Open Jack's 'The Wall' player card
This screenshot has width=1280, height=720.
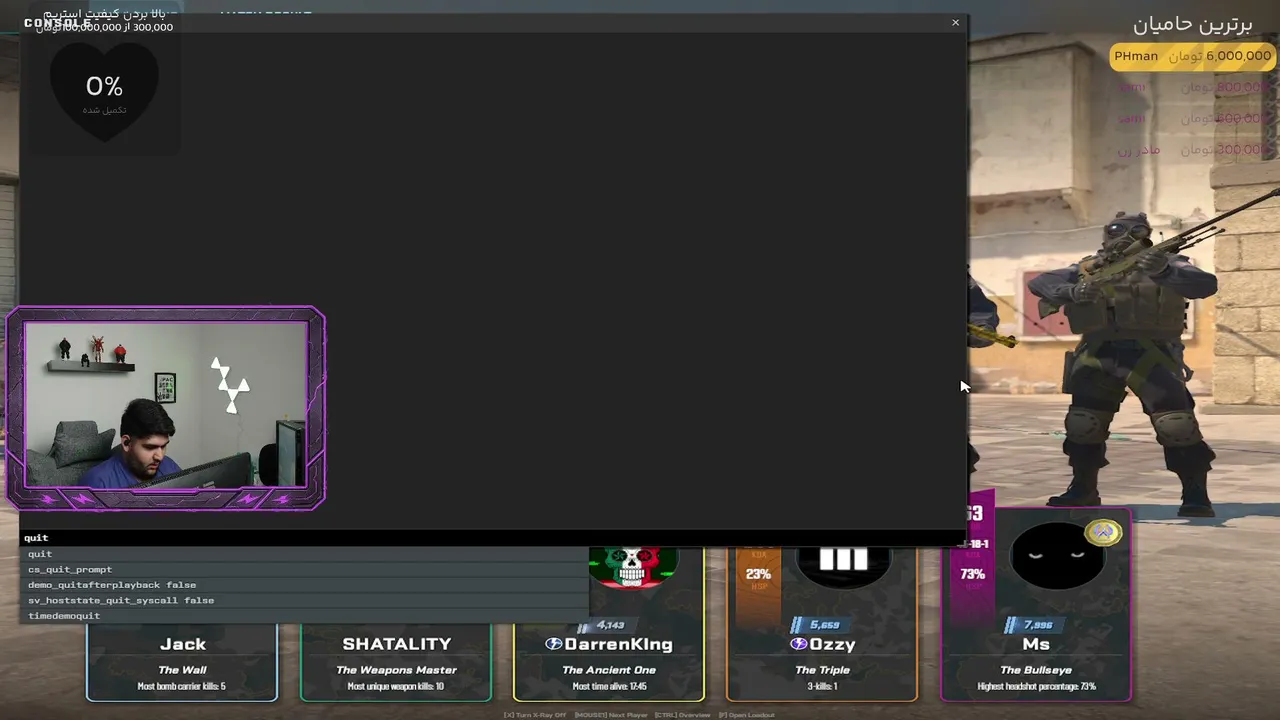pos(182,662)
